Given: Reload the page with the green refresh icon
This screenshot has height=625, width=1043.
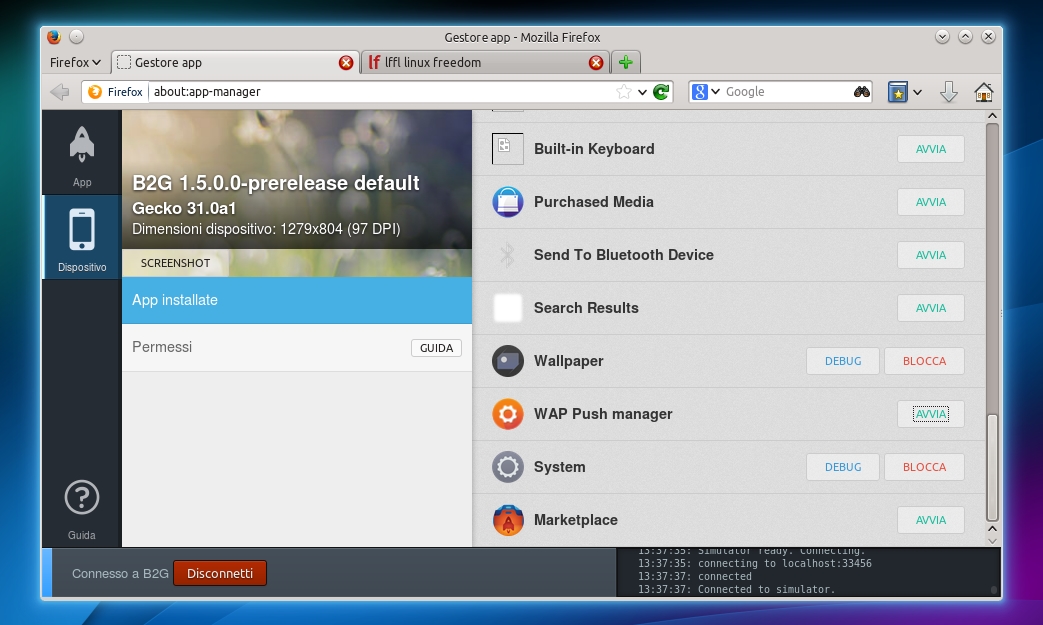Looking at the screenshot, I should tap(661, 92).
